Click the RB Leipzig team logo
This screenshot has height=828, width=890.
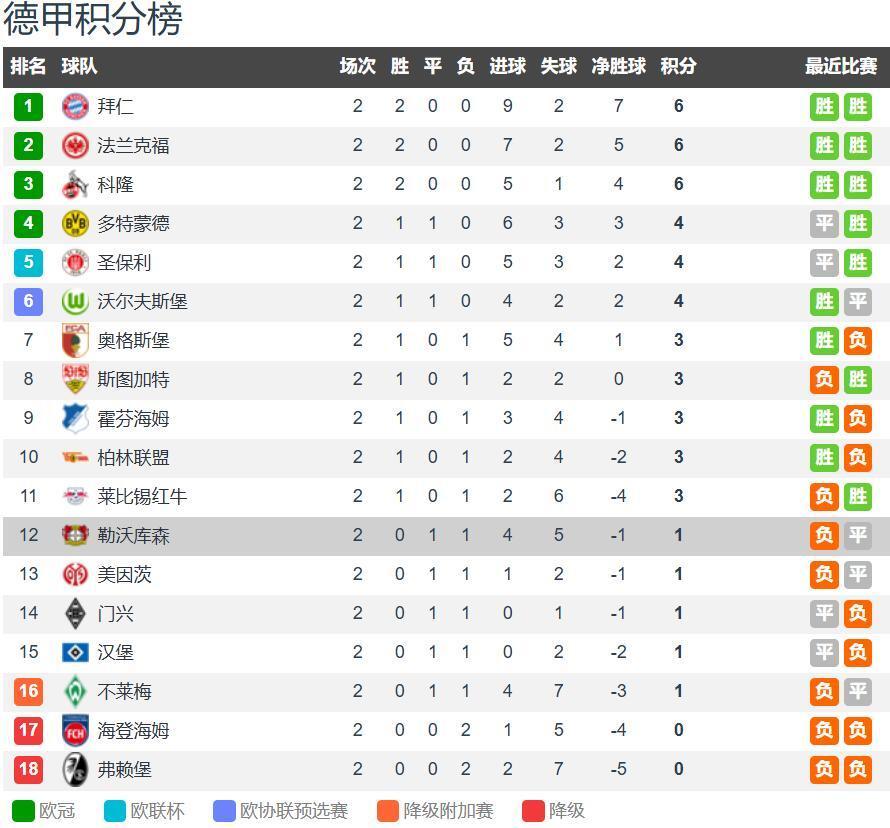pyautogui.click(x=75, y=496)
